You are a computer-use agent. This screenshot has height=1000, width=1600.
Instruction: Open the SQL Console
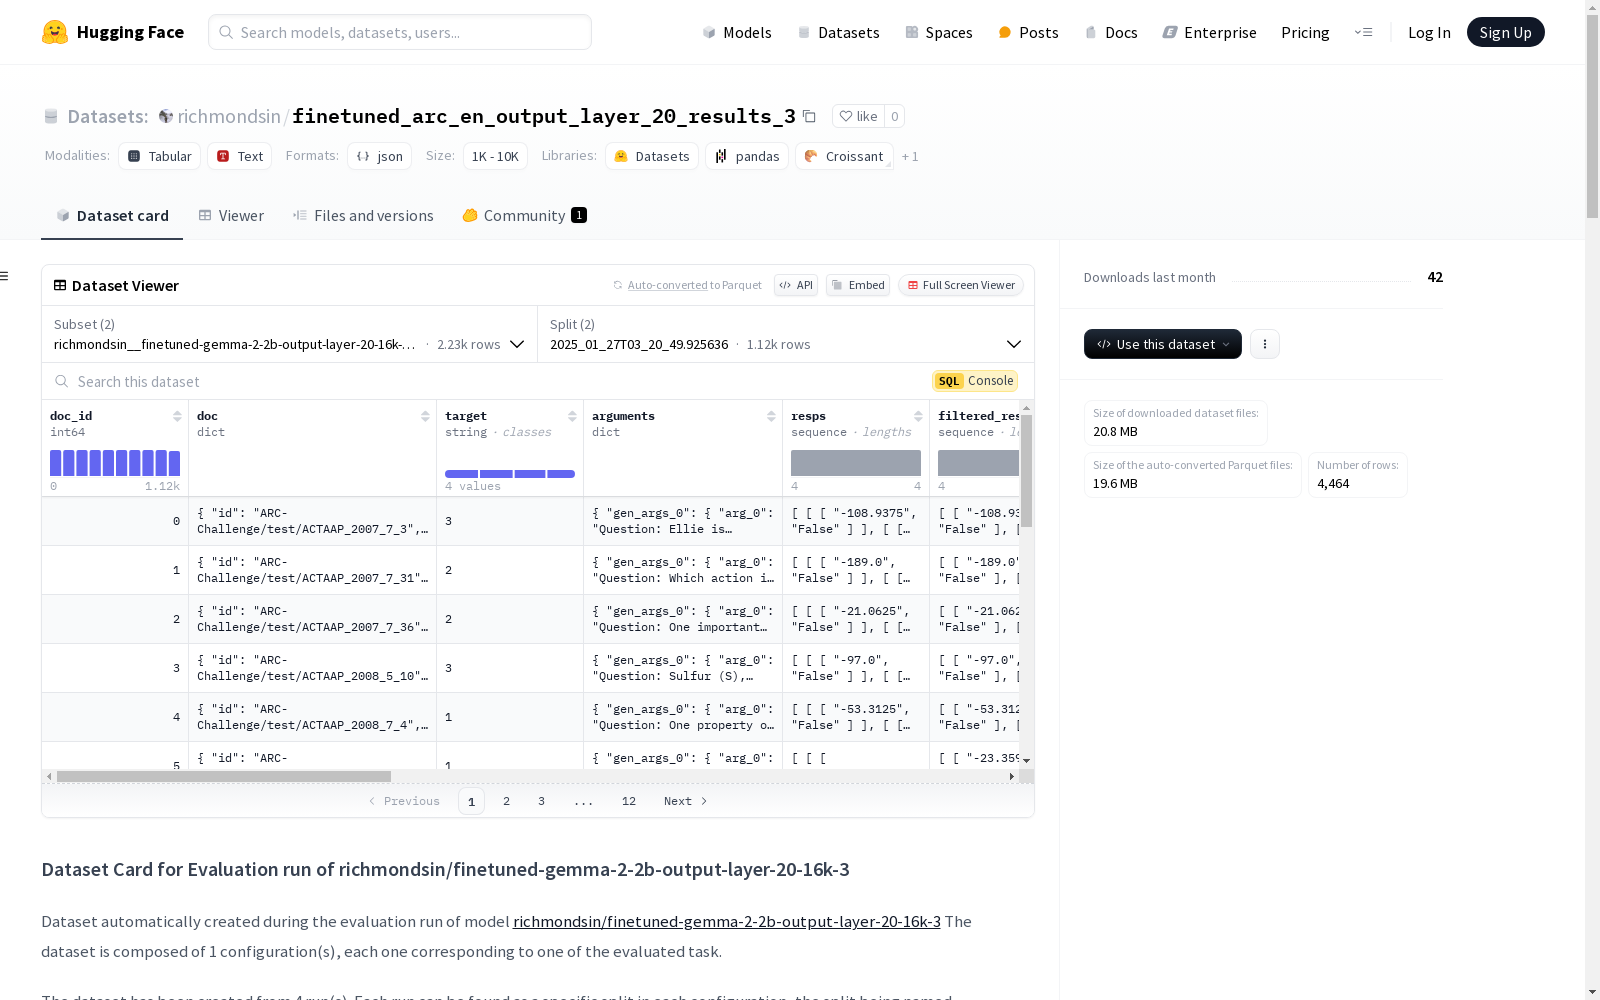tap(975, 381)
